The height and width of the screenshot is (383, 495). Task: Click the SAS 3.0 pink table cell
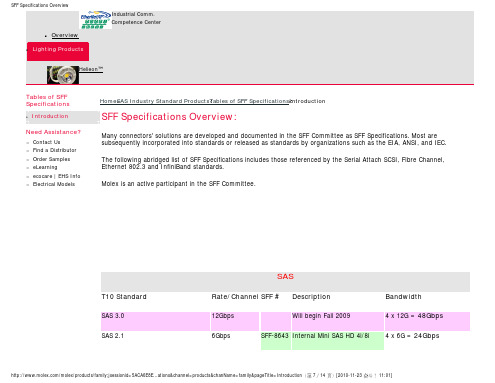(155, 321)
